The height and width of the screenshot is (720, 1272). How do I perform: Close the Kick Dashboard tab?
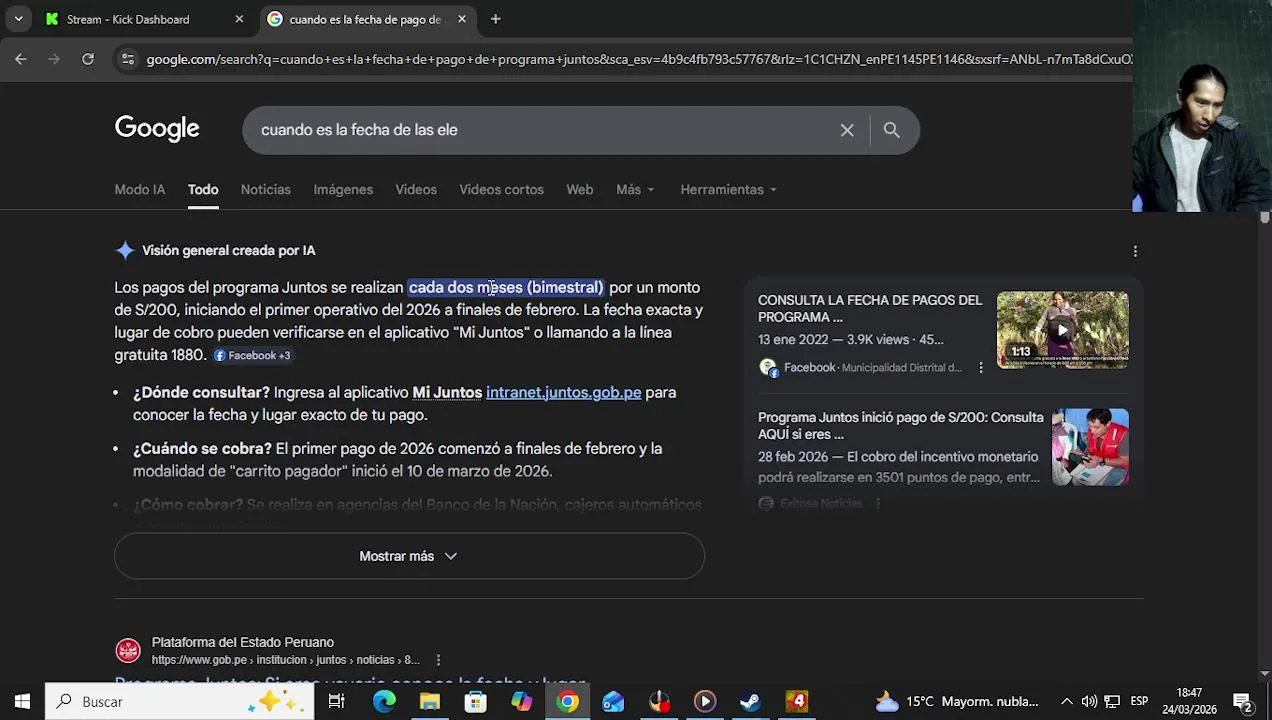[x=239, y=19]
